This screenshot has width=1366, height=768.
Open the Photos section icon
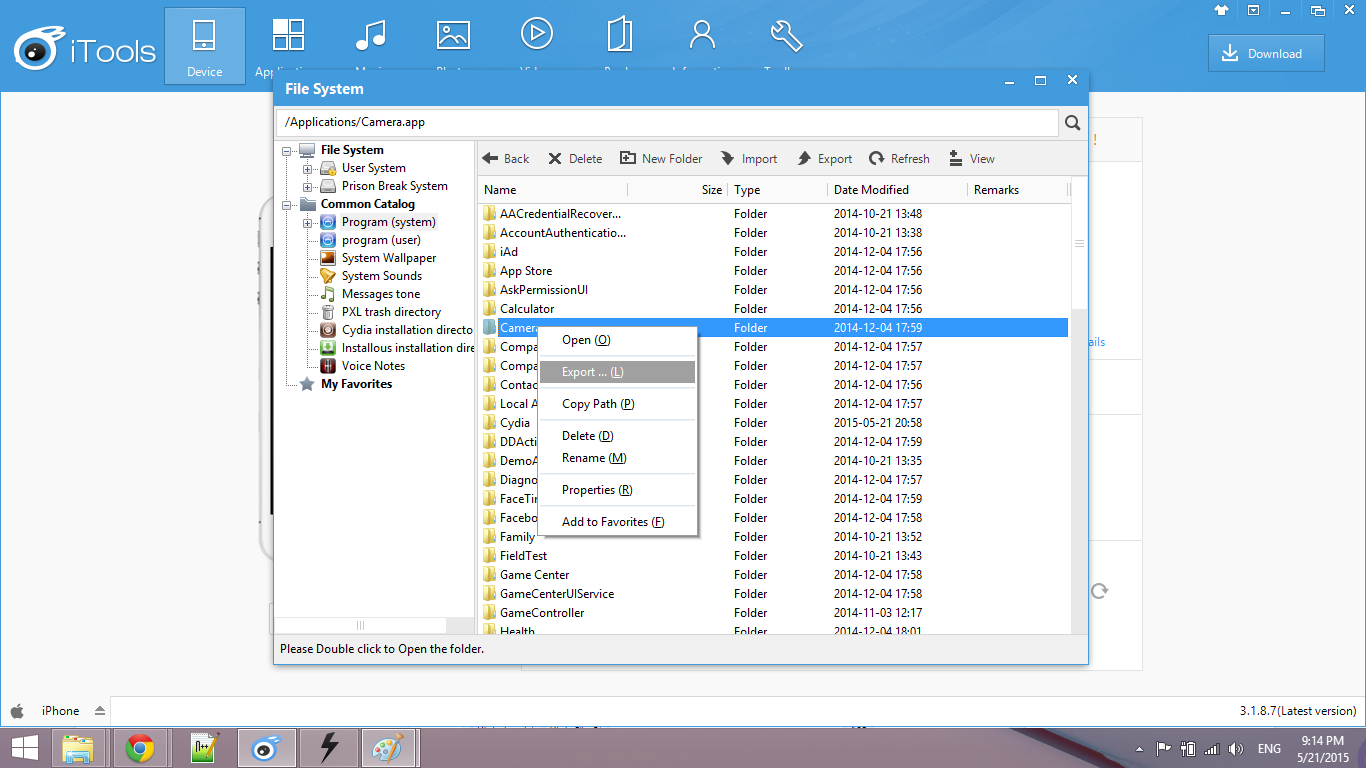pos(453,35)
